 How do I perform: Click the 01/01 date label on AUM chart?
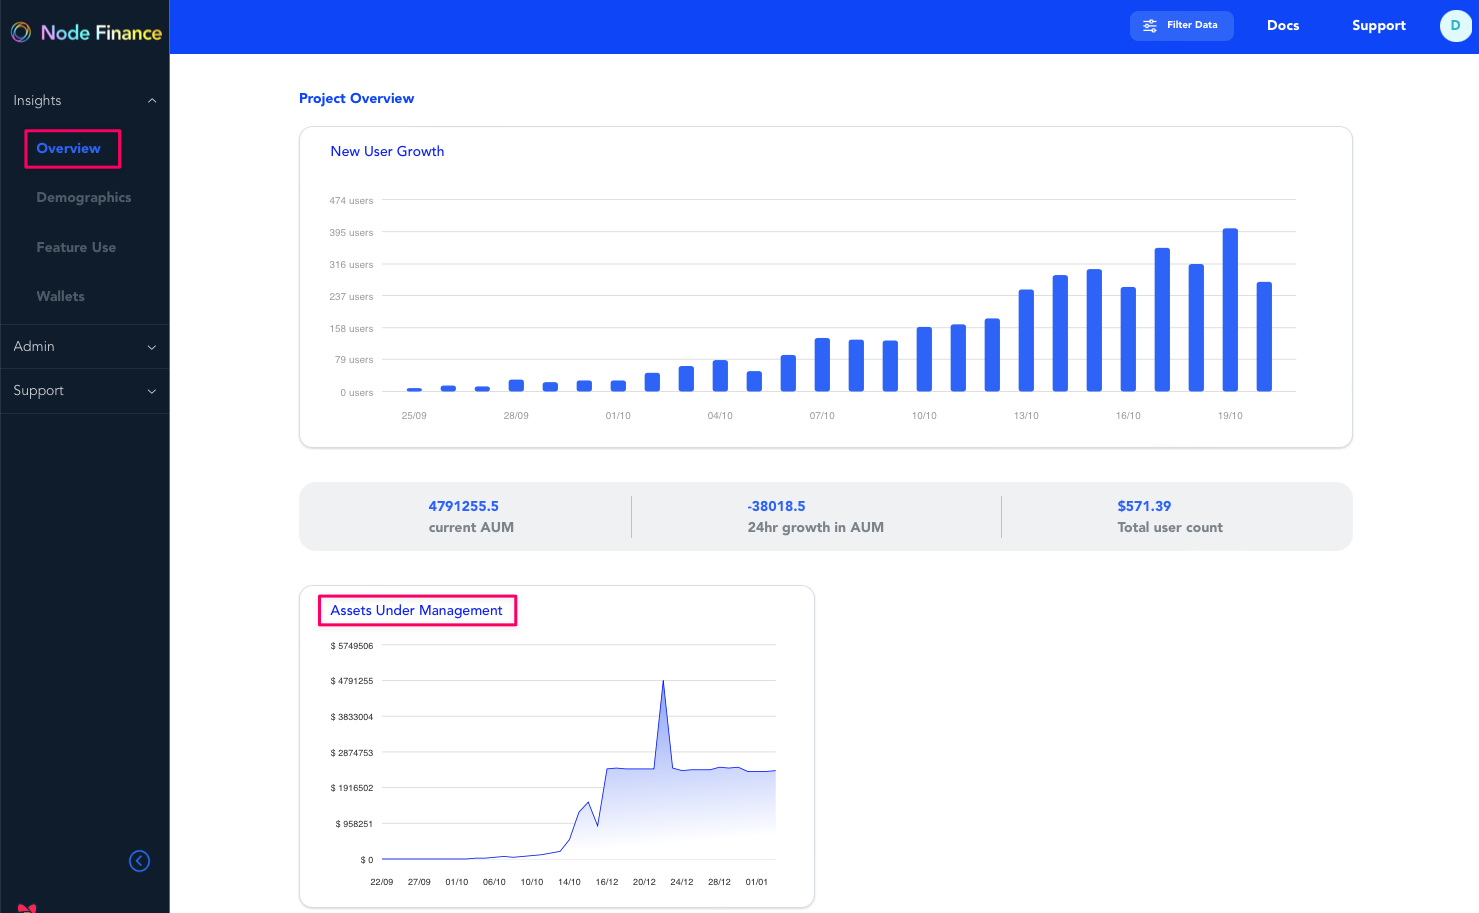pos(757,882)
